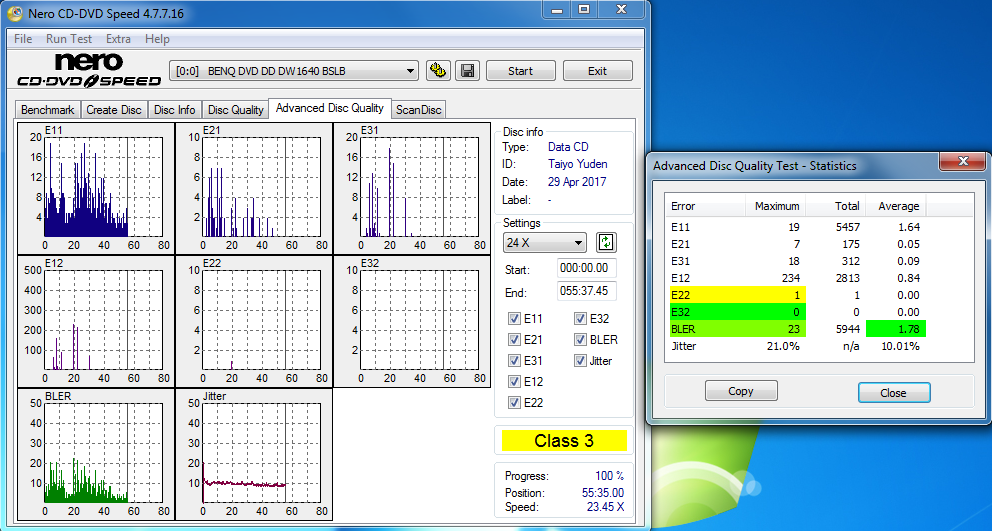Click the E22 error graph
992x531 pixels.
pos(254,322)
